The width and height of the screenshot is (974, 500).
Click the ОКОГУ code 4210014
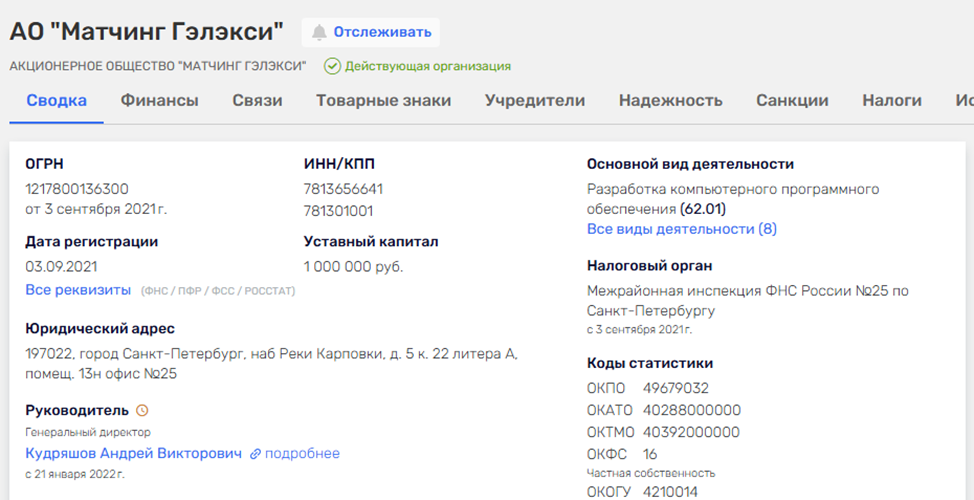pyautogui.click(x=670, y=493)
